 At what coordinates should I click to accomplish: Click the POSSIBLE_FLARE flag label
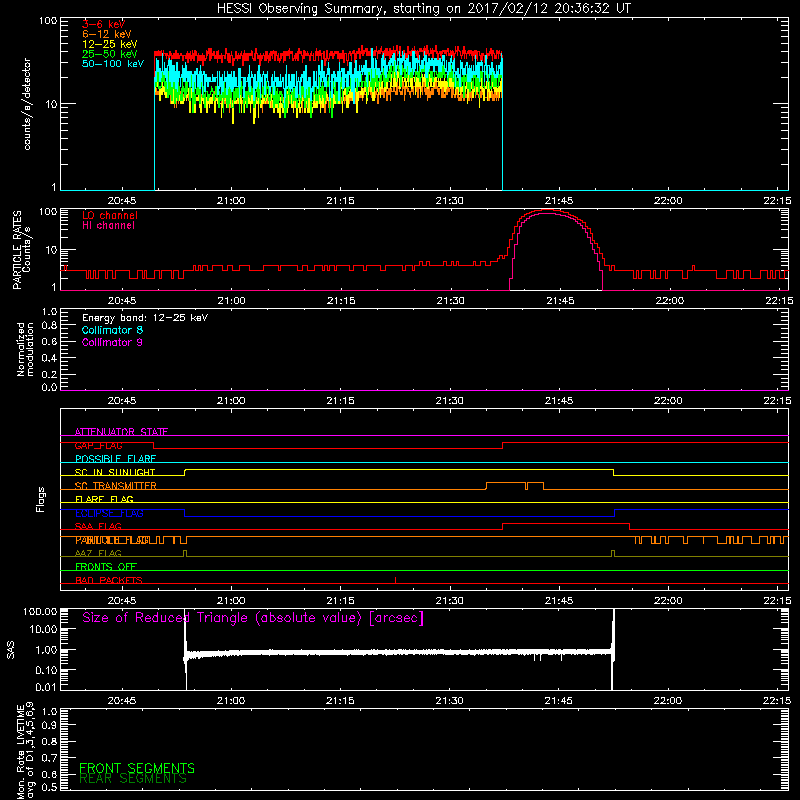point(115,459)
